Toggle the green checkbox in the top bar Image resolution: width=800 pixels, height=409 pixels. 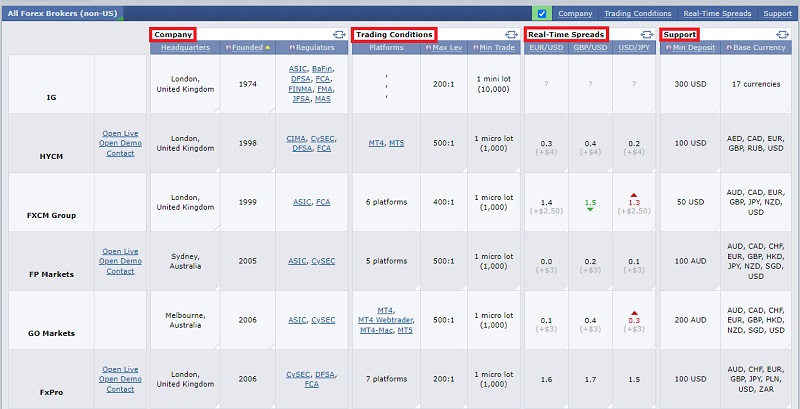[x=542, y=13]
